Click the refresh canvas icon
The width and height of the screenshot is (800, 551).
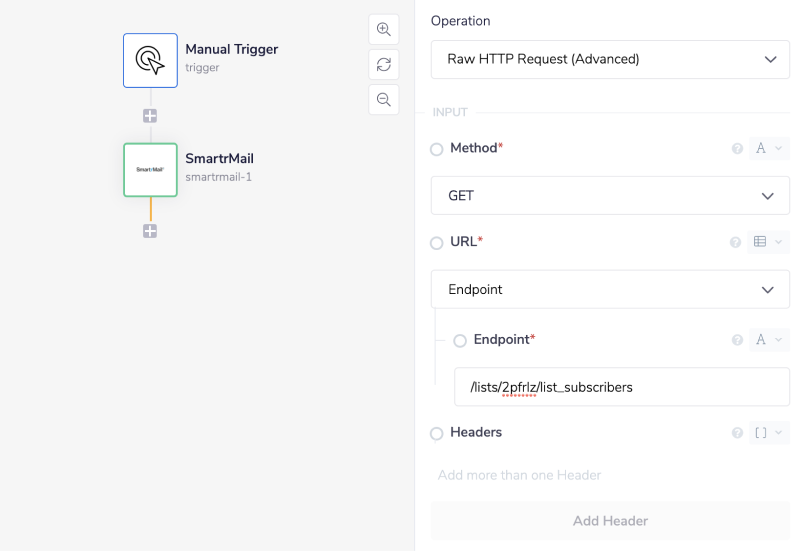coord(384,64)
